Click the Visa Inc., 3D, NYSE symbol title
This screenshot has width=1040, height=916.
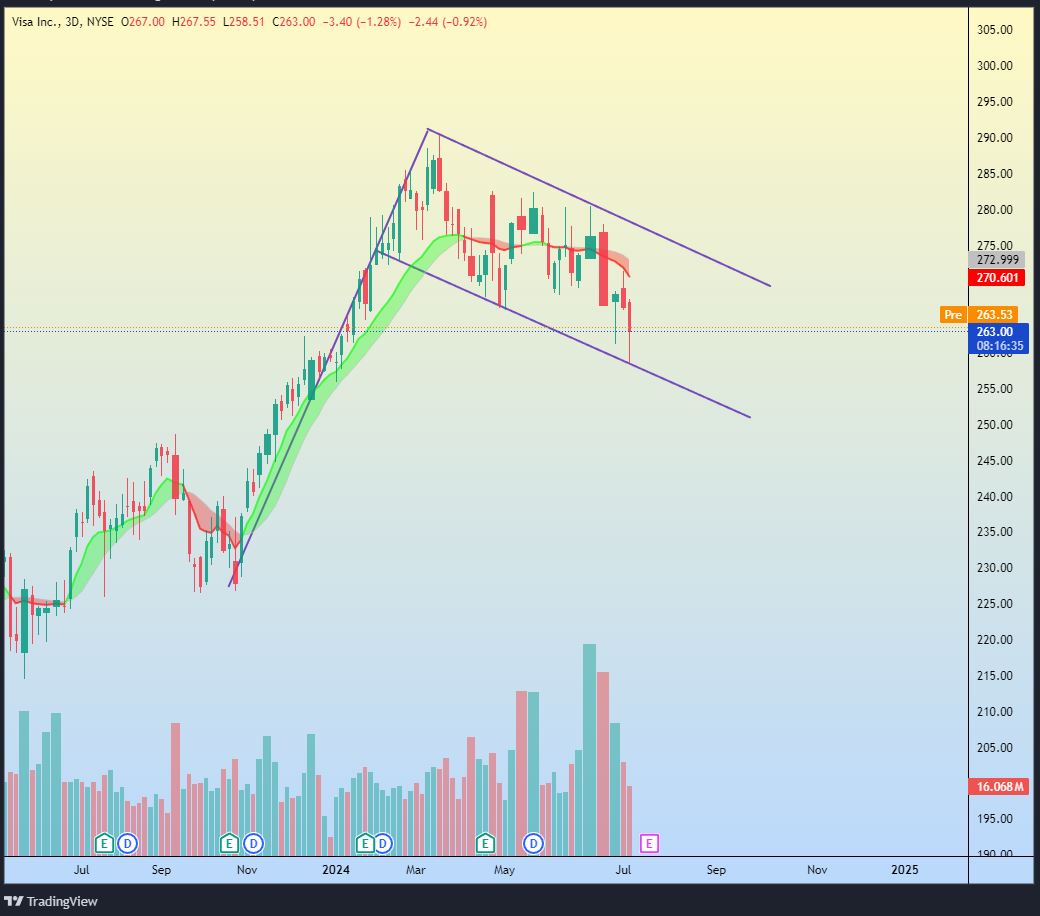point(62,22)
